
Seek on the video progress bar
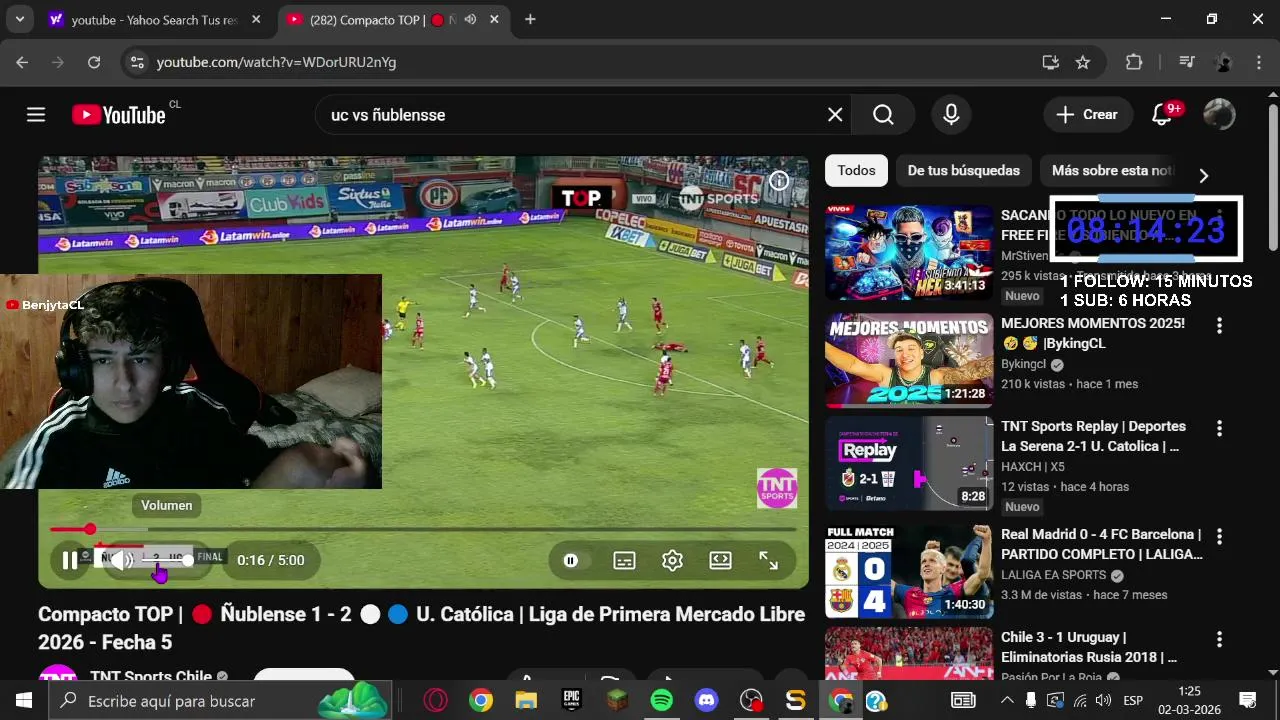pyautogui.click(x=423, y=529)
